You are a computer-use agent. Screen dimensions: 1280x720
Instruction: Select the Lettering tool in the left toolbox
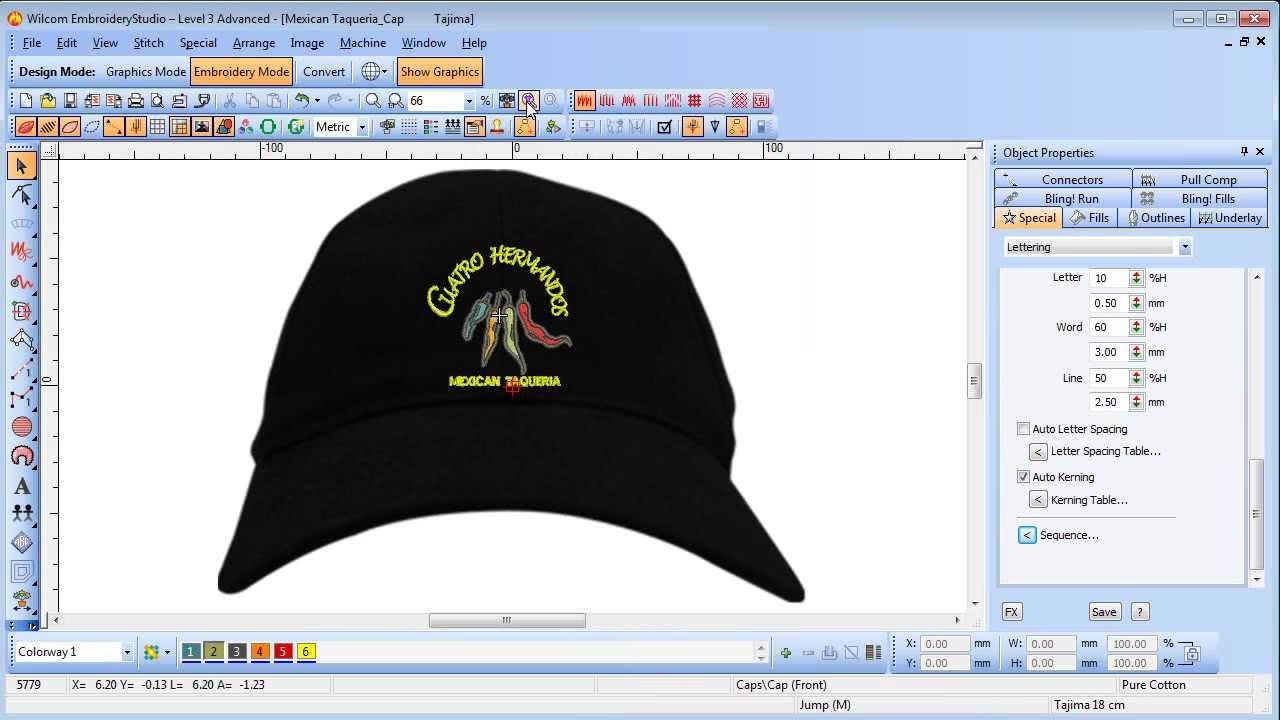pyautogui.click(x=22, y=486)
